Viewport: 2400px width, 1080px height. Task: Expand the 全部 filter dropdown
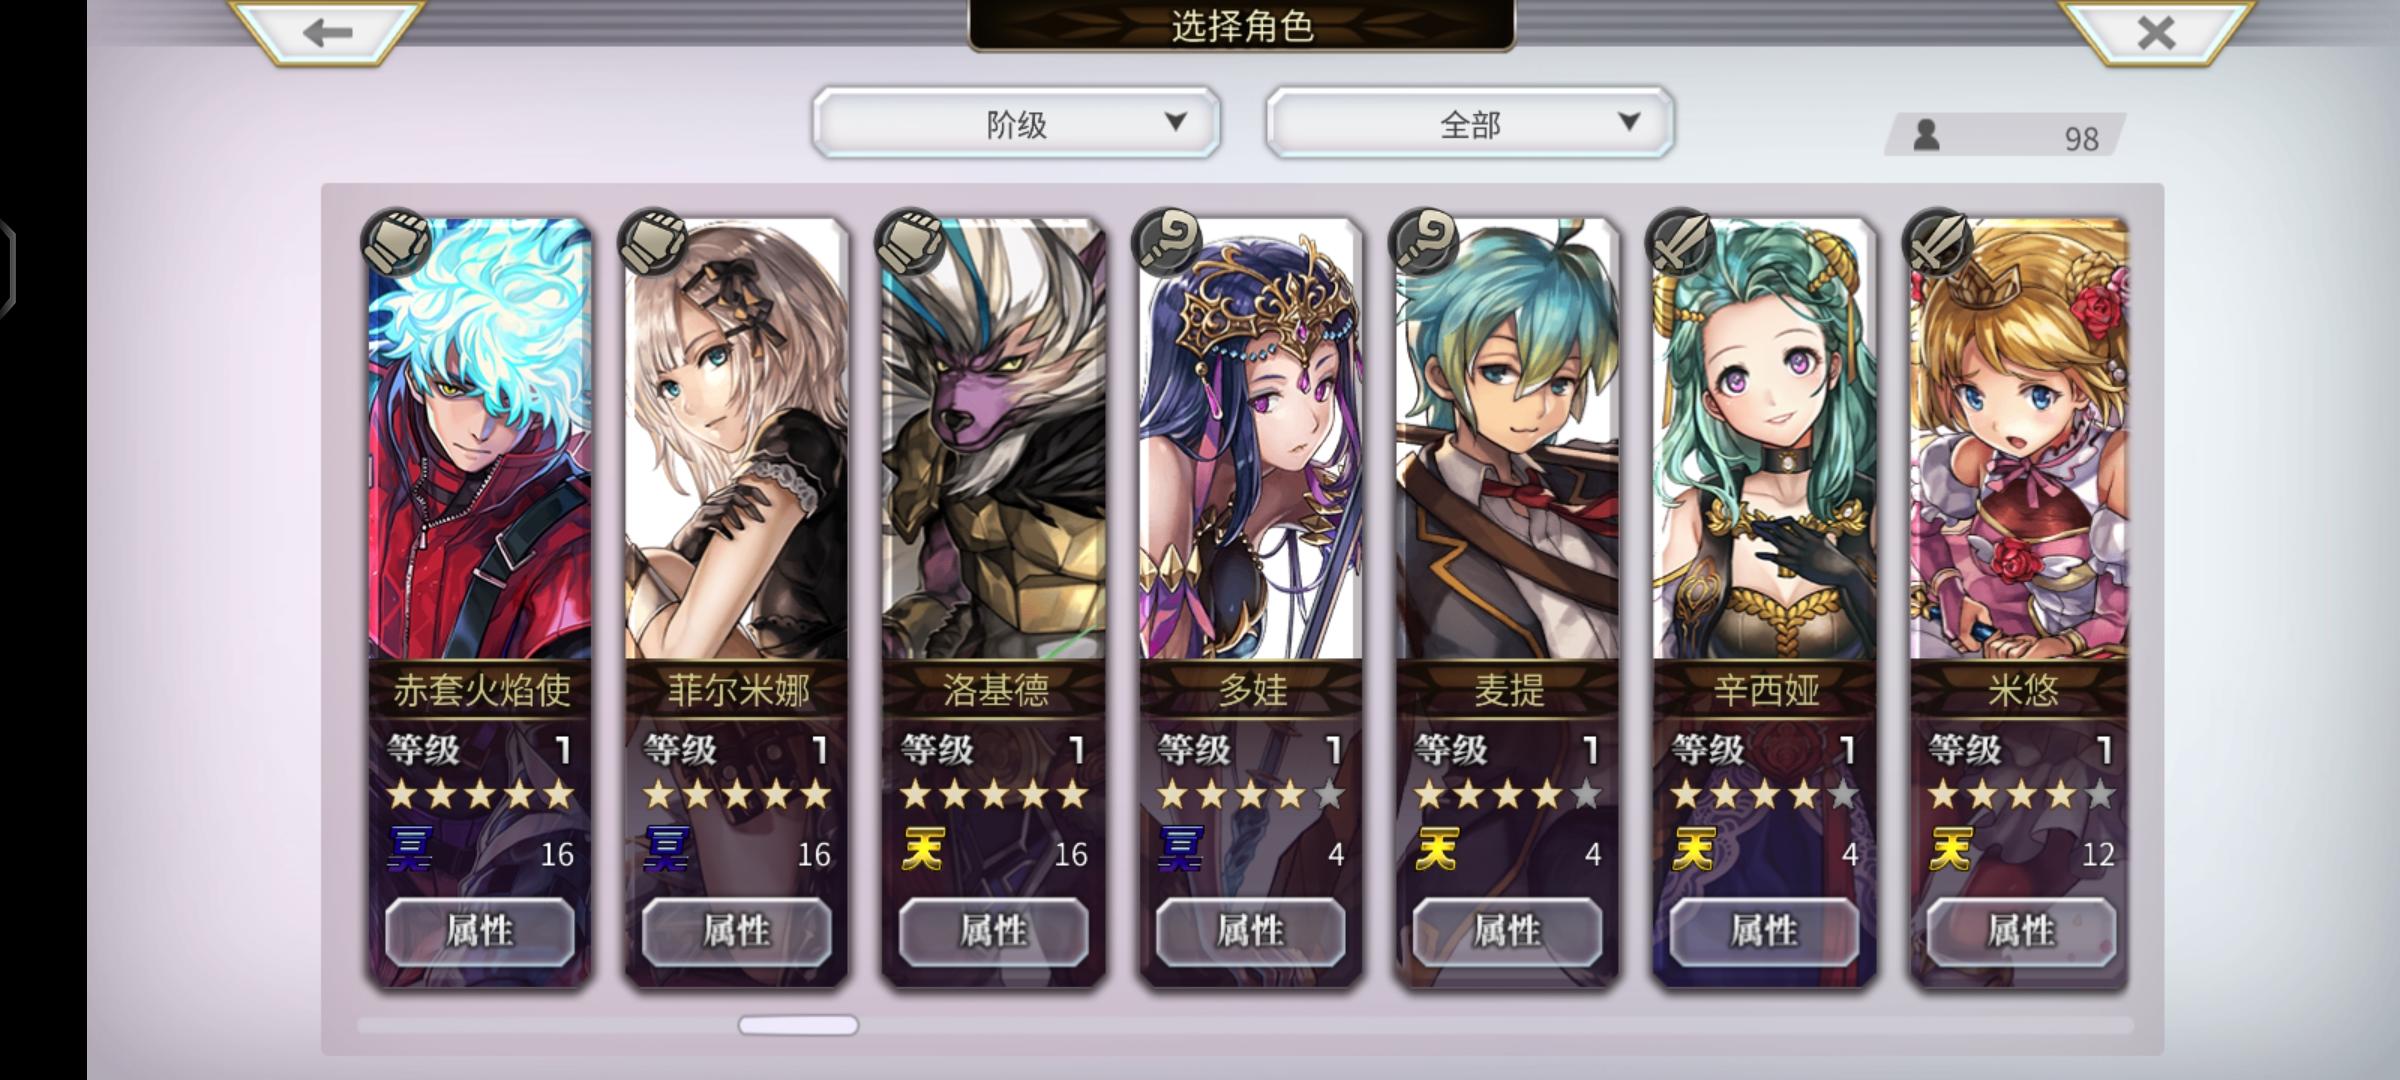coord(1469,123)
